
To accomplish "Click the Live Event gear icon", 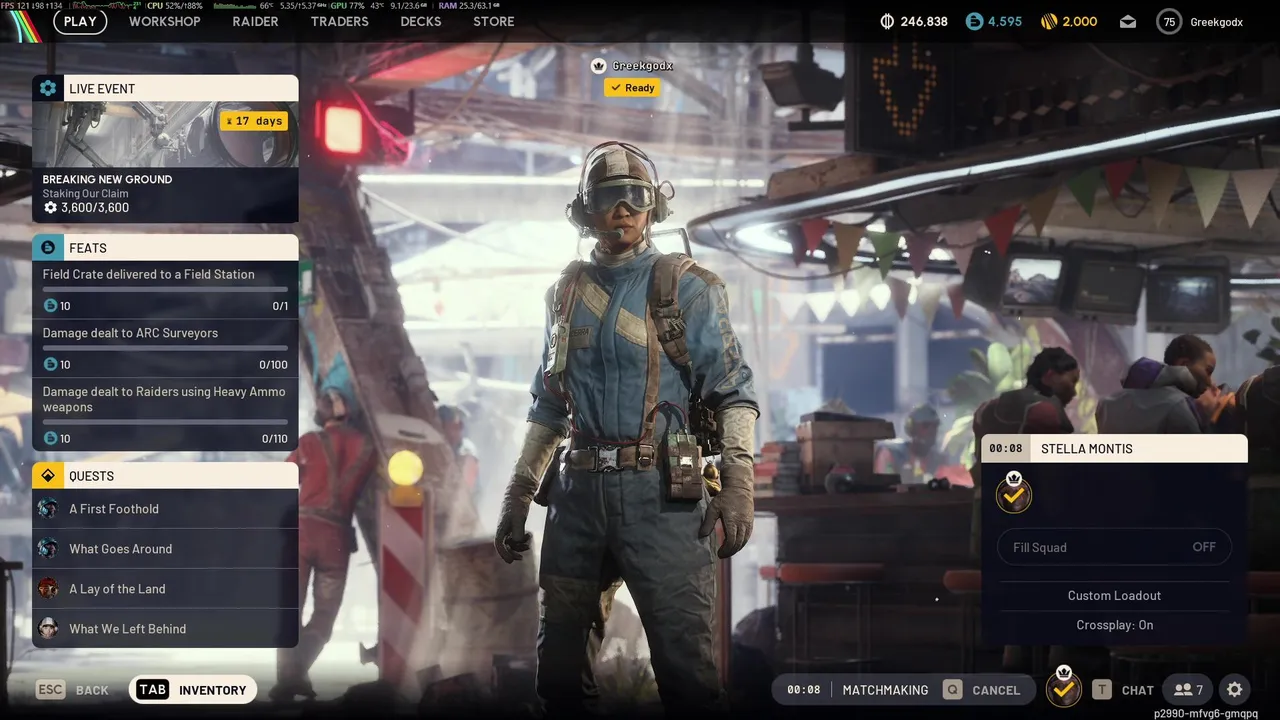I will click(48, 88).
